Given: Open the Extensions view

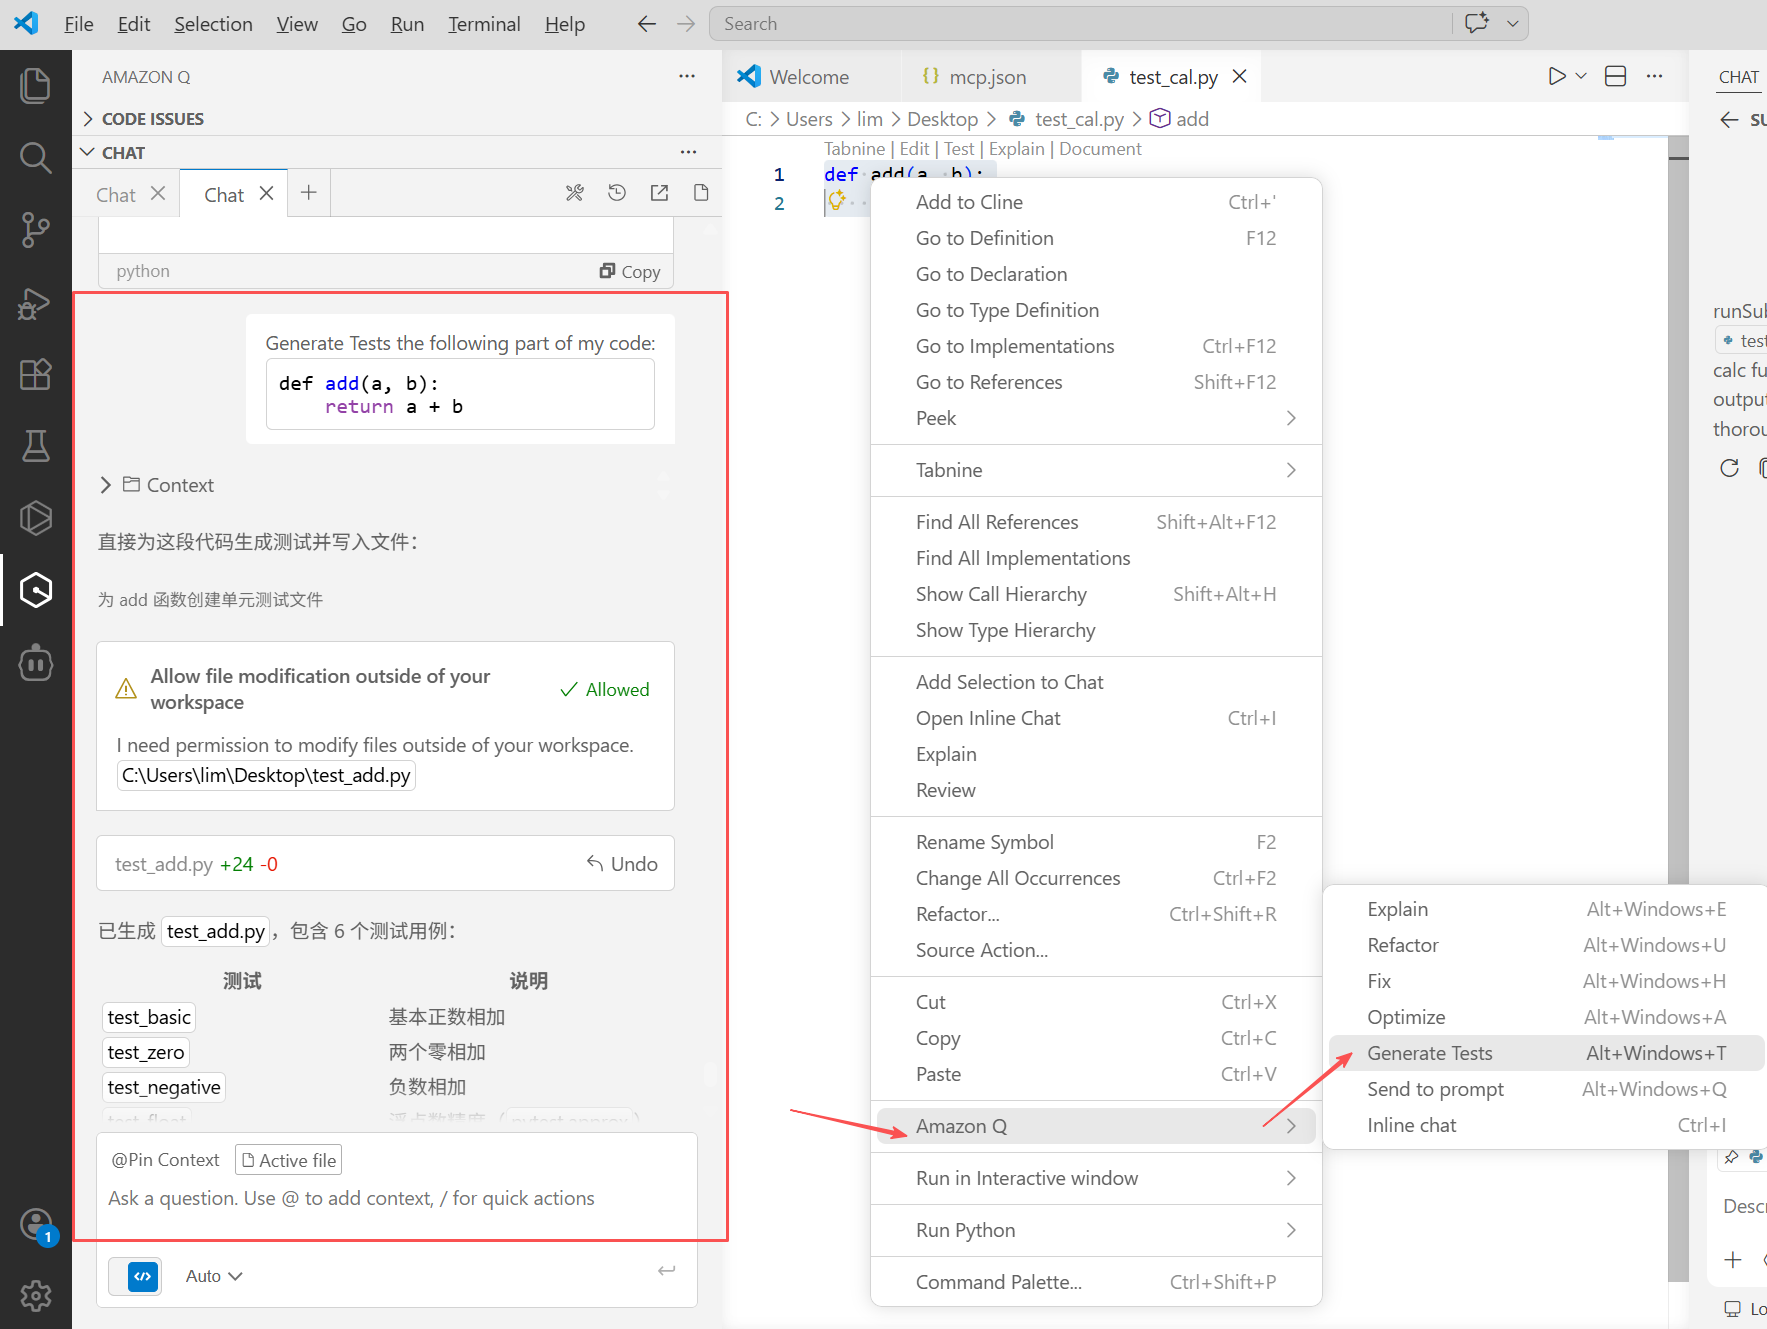Looking at the screenshot, I should (x=35, y=374).
